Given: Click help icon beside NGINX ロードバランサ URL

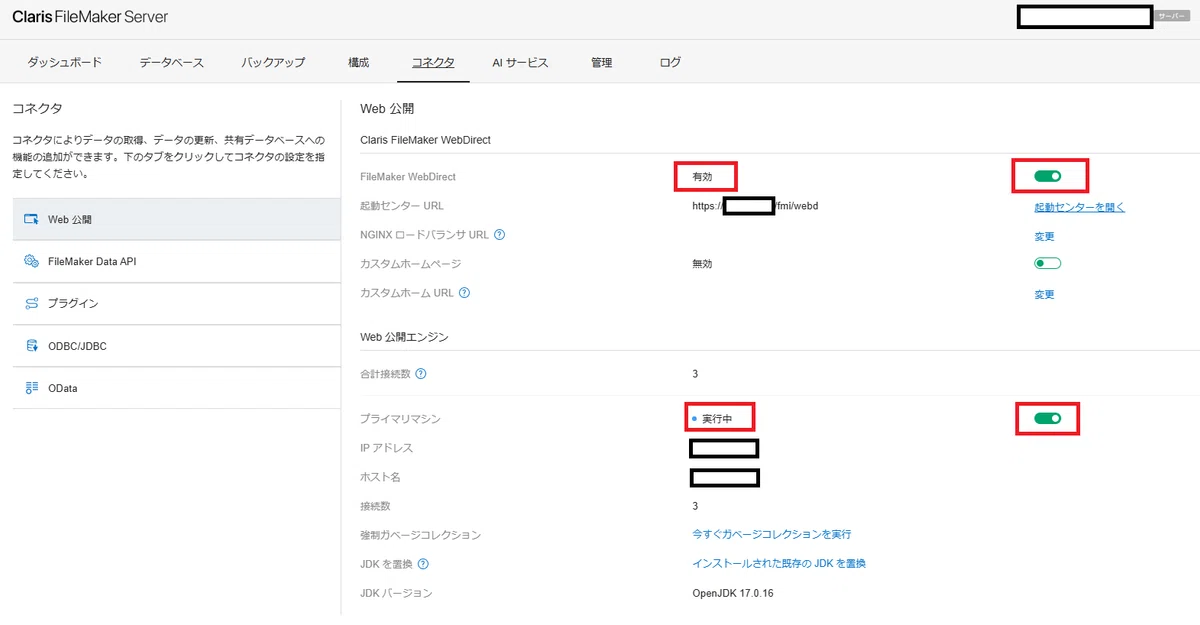Looking at the screenshot, I should coord(499,235).
